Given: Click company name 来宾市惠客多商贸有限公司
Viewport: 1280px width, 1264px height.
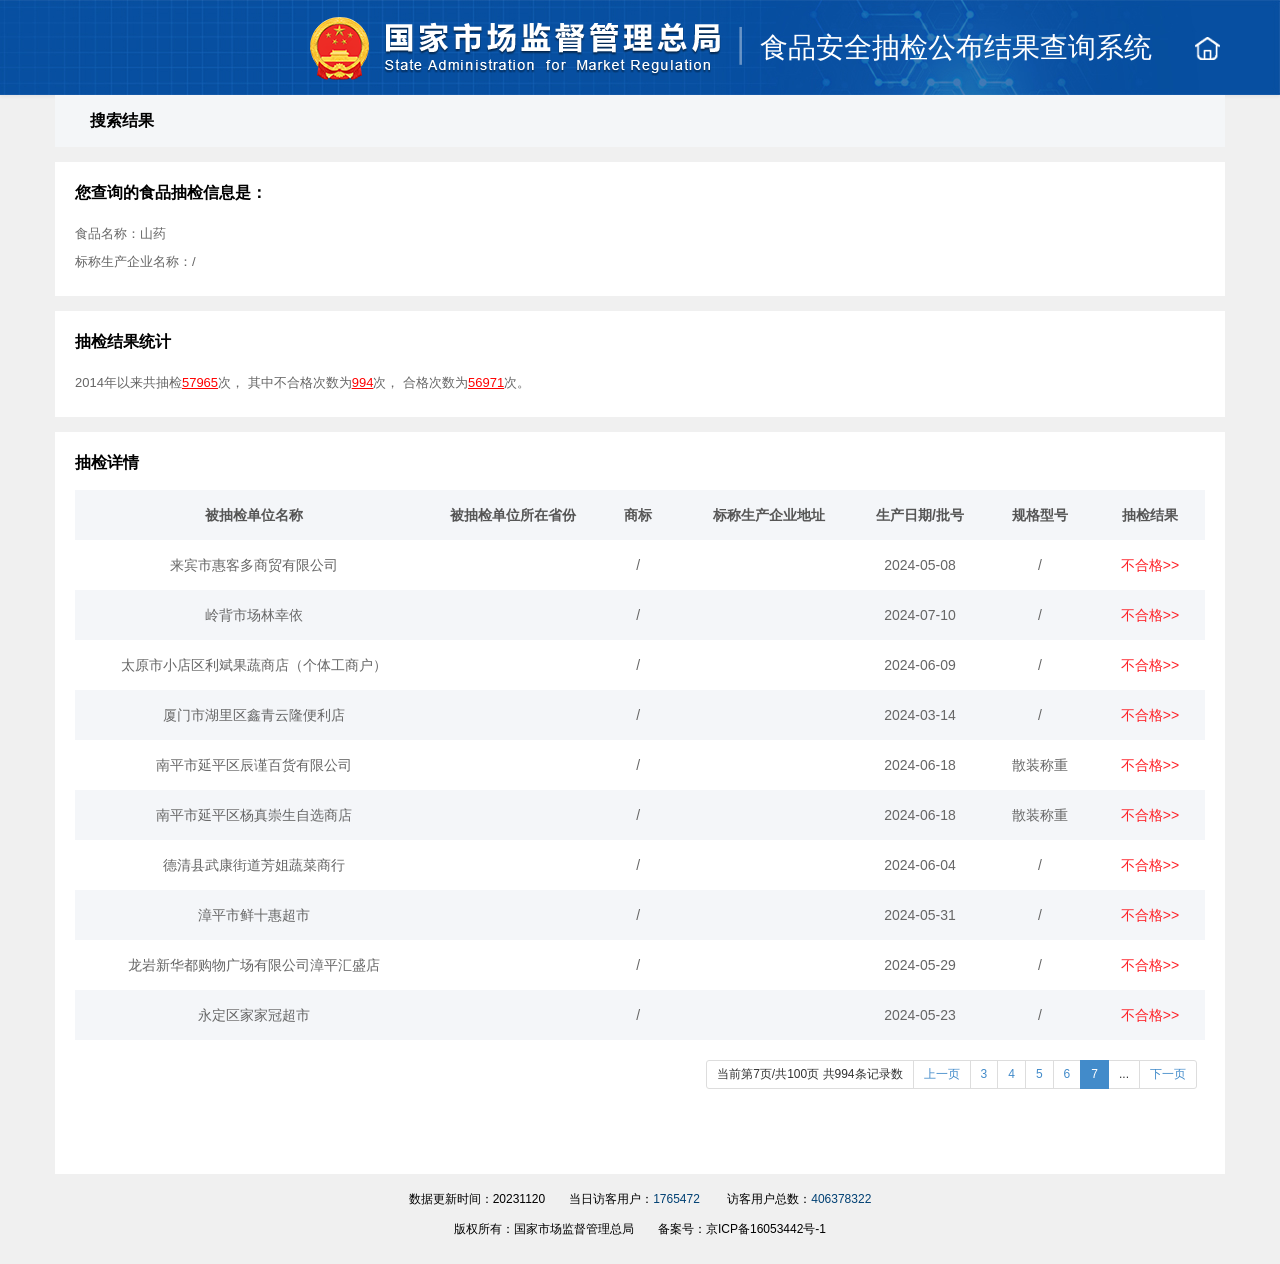Looking at the screenshot, I should pyautogui.click(x=254, y=565).
